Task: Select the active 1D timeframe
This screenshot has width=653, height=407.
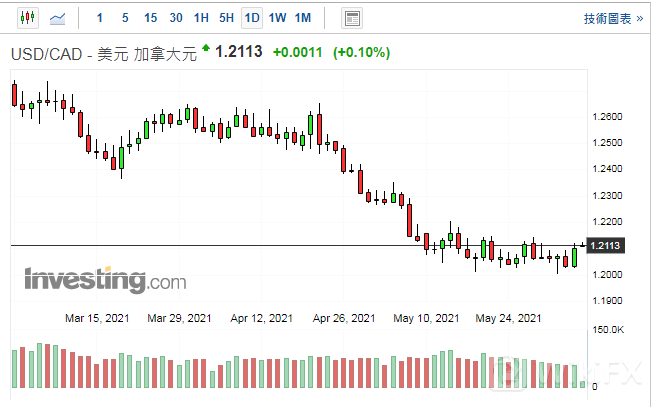Action: (x=252, y=17)
